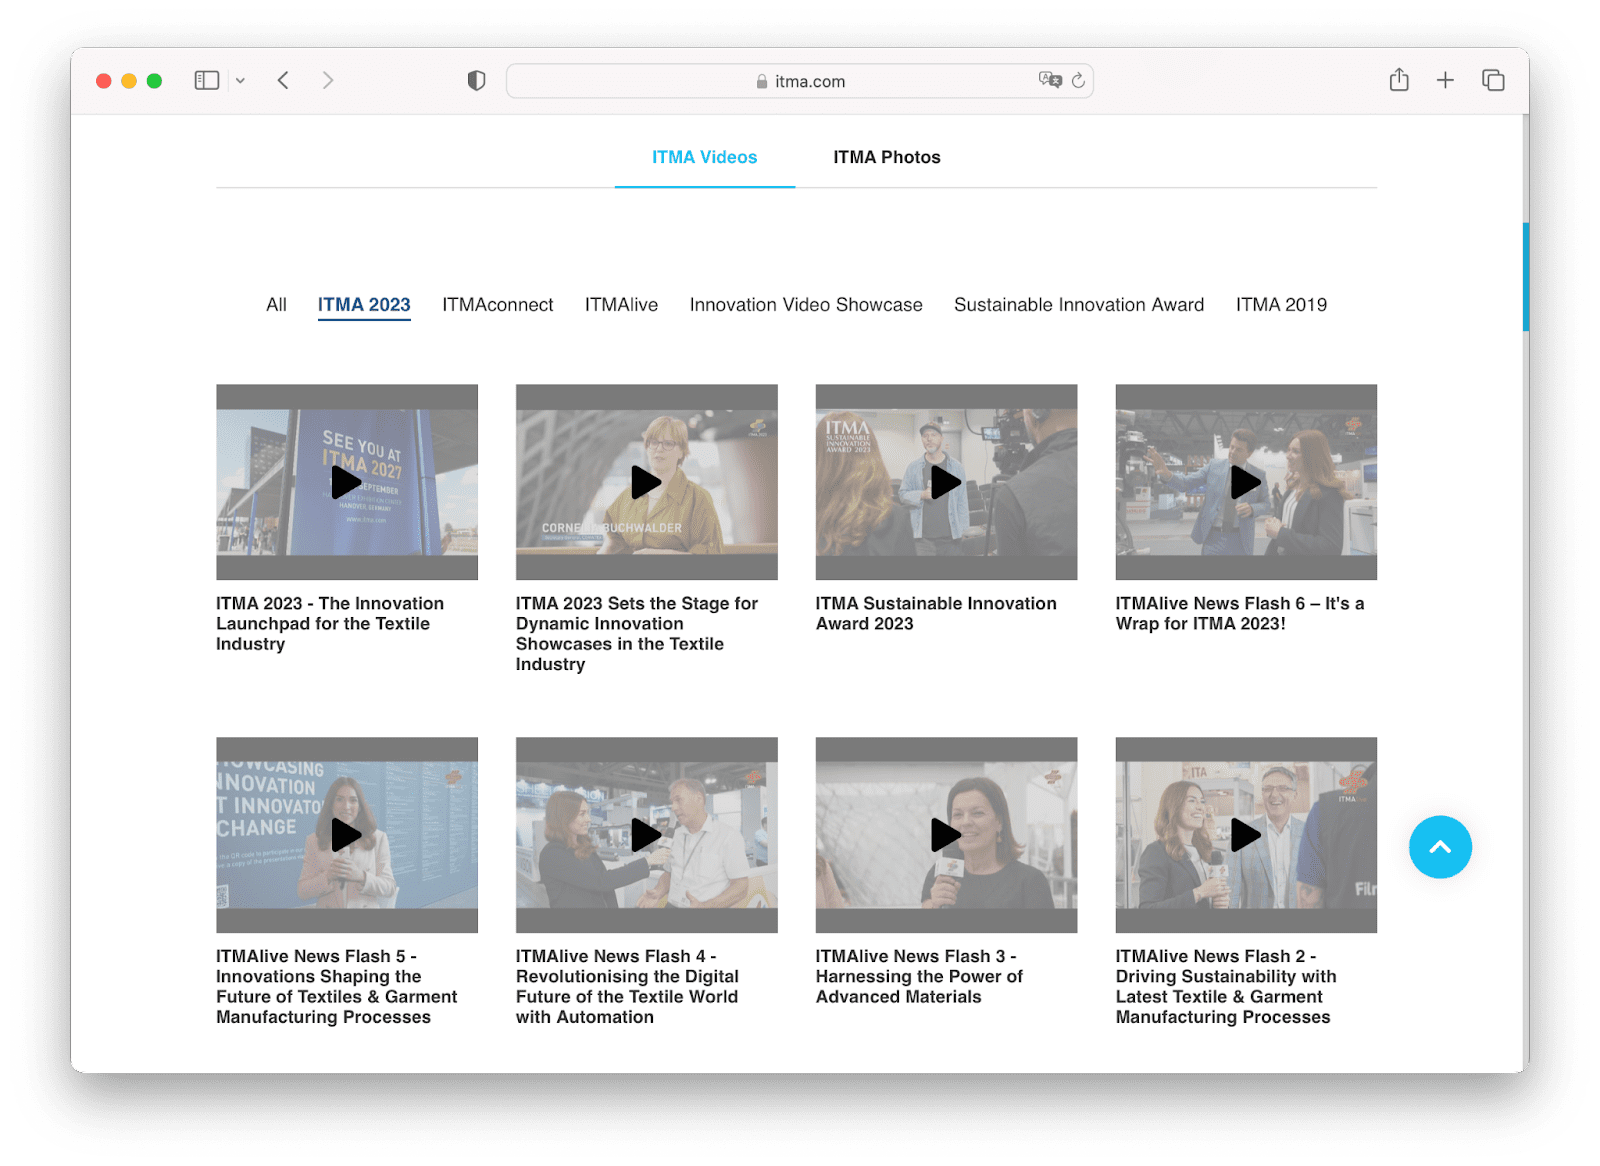The height and width of the screenshot is (1166, 1600).
Task: Select the ITMAconnect filter
Action: point(498,305)
